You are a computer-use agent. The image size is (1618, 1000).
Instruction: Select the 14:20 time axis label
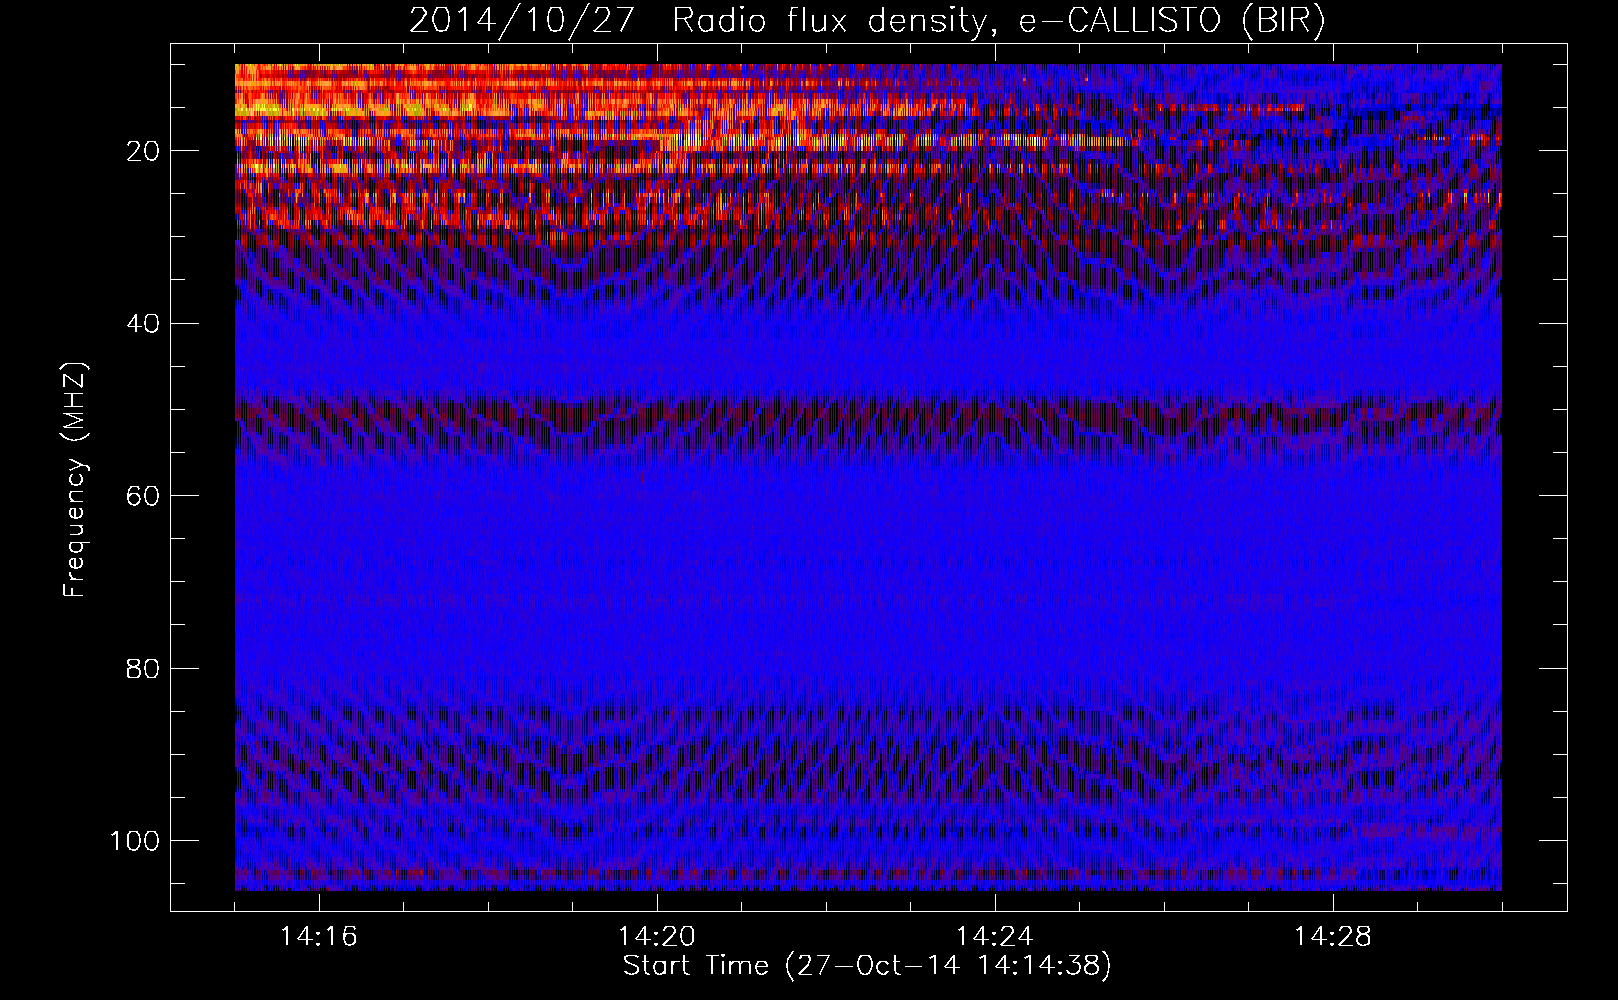tap(657, 937)
